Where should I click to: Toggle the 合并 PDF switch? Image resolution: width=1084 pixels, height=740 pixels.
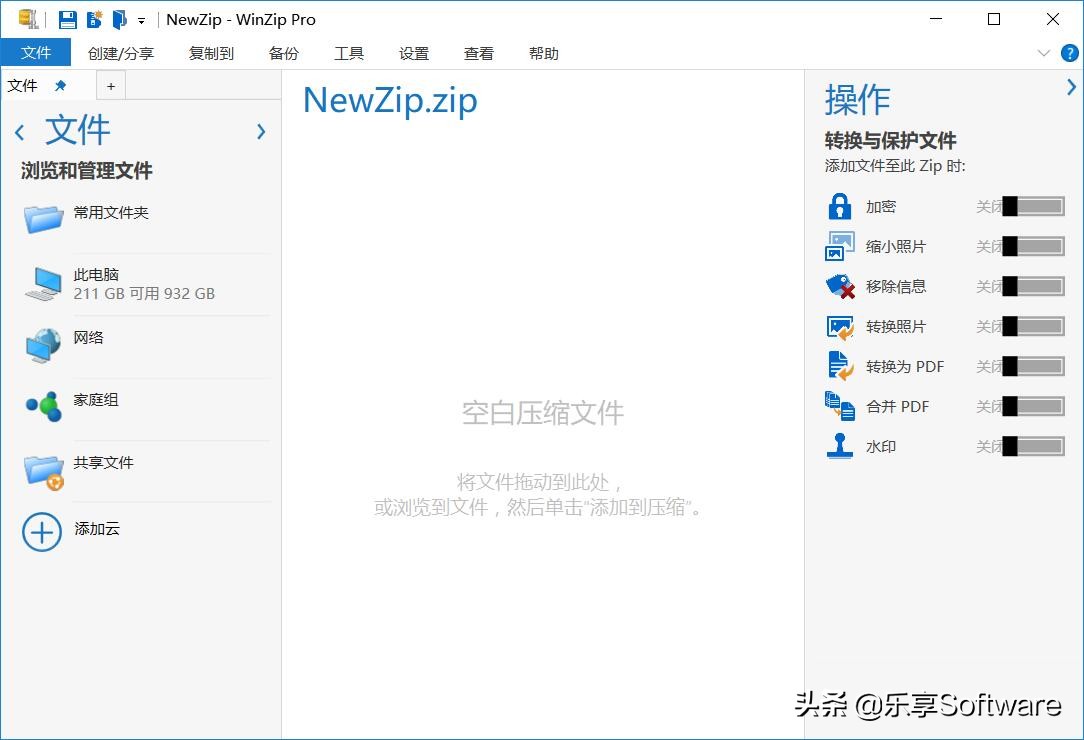[x=1033, y=407]
